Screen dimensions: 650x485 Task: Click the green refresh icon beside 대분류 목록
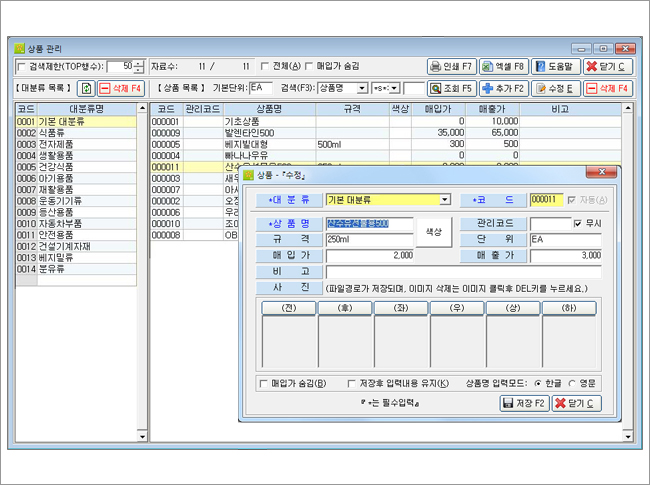point(86,88)
